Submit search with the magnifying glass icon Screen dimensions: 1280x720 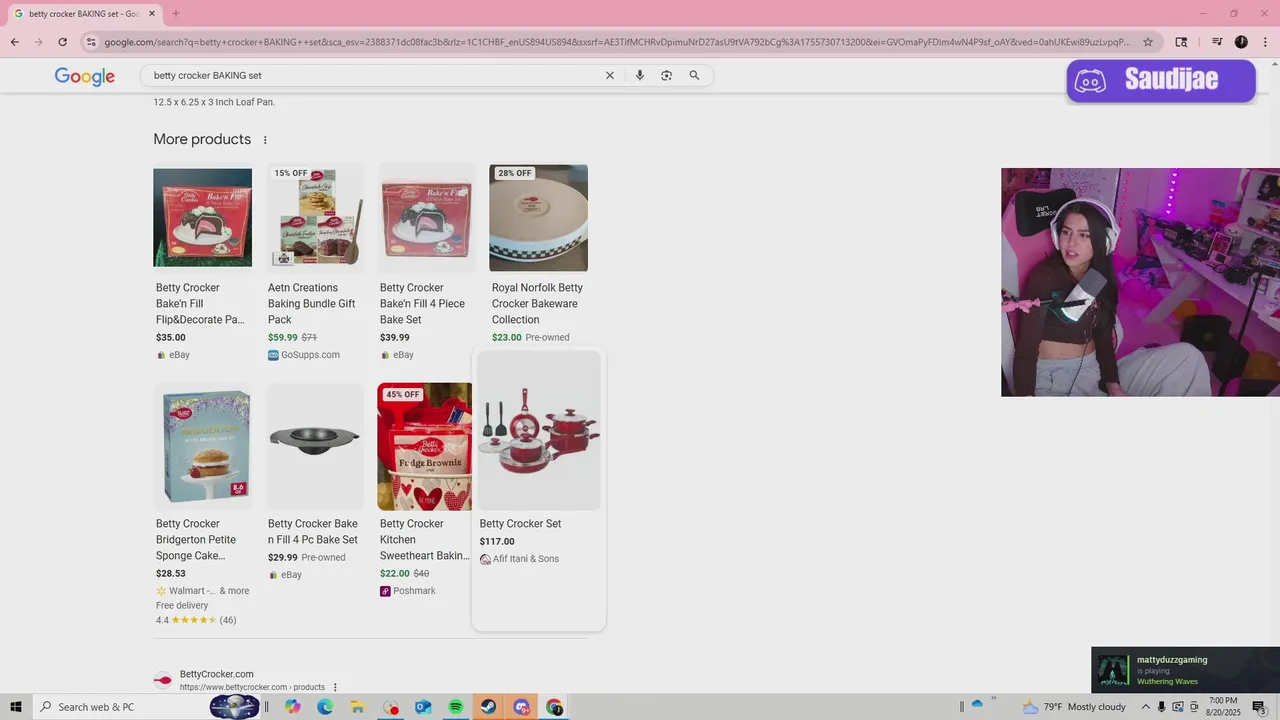pyautogui.click(x=694, y=75)
